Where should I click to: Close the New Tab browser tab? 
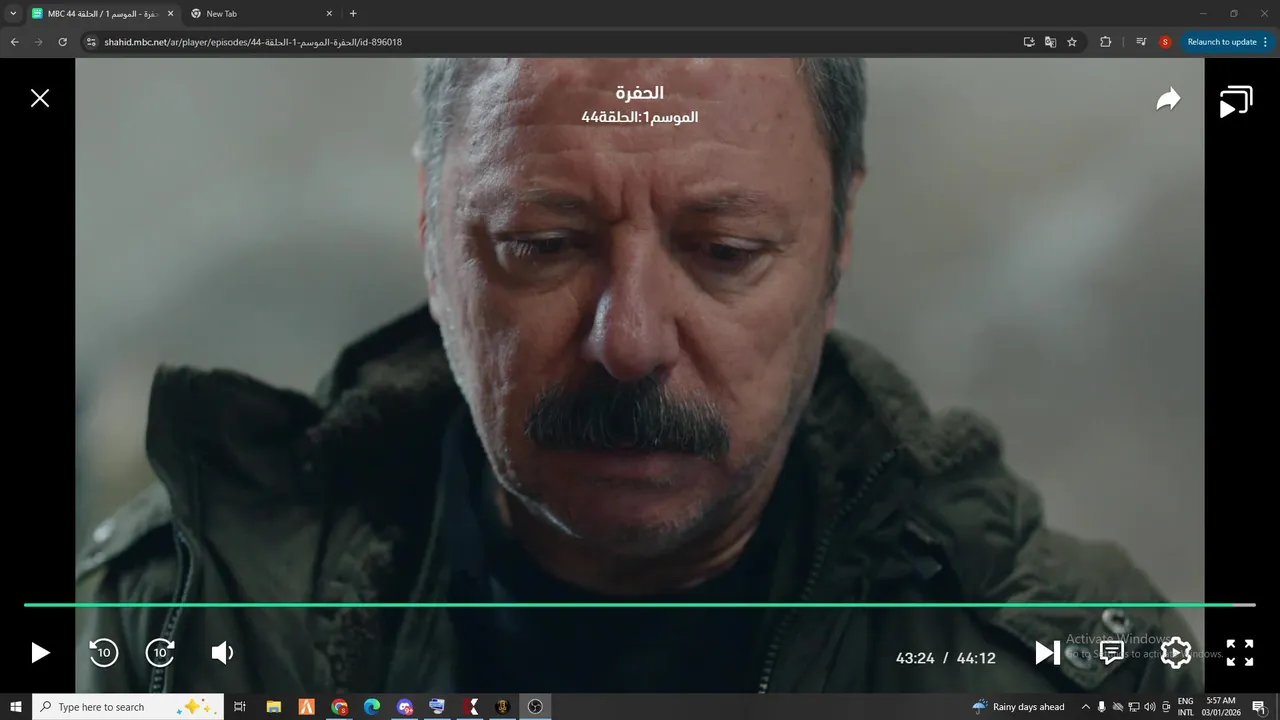(329, 14)
